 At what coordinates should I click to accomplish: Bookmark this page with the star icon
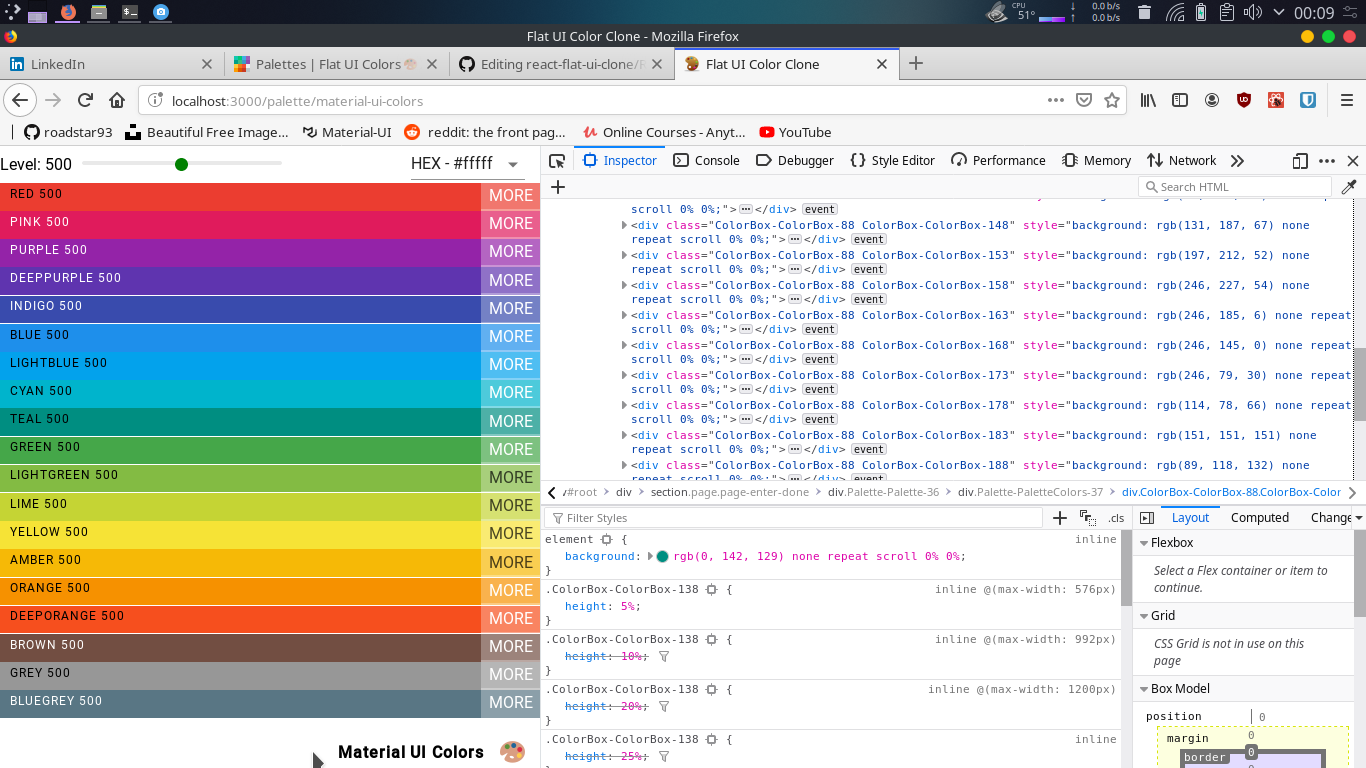tap(1112, 101)
